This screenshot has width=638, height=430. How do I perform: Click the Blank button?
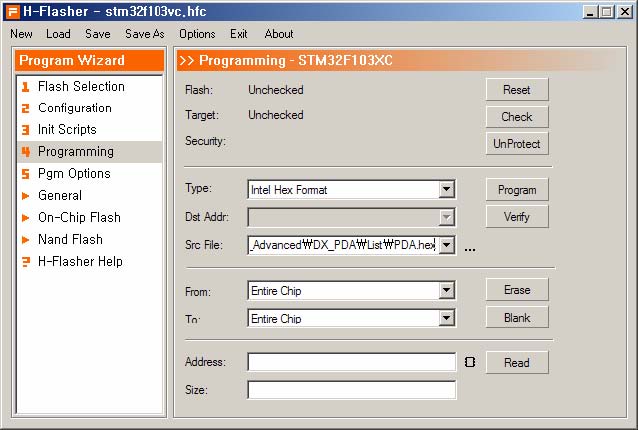tap(517, 317)
